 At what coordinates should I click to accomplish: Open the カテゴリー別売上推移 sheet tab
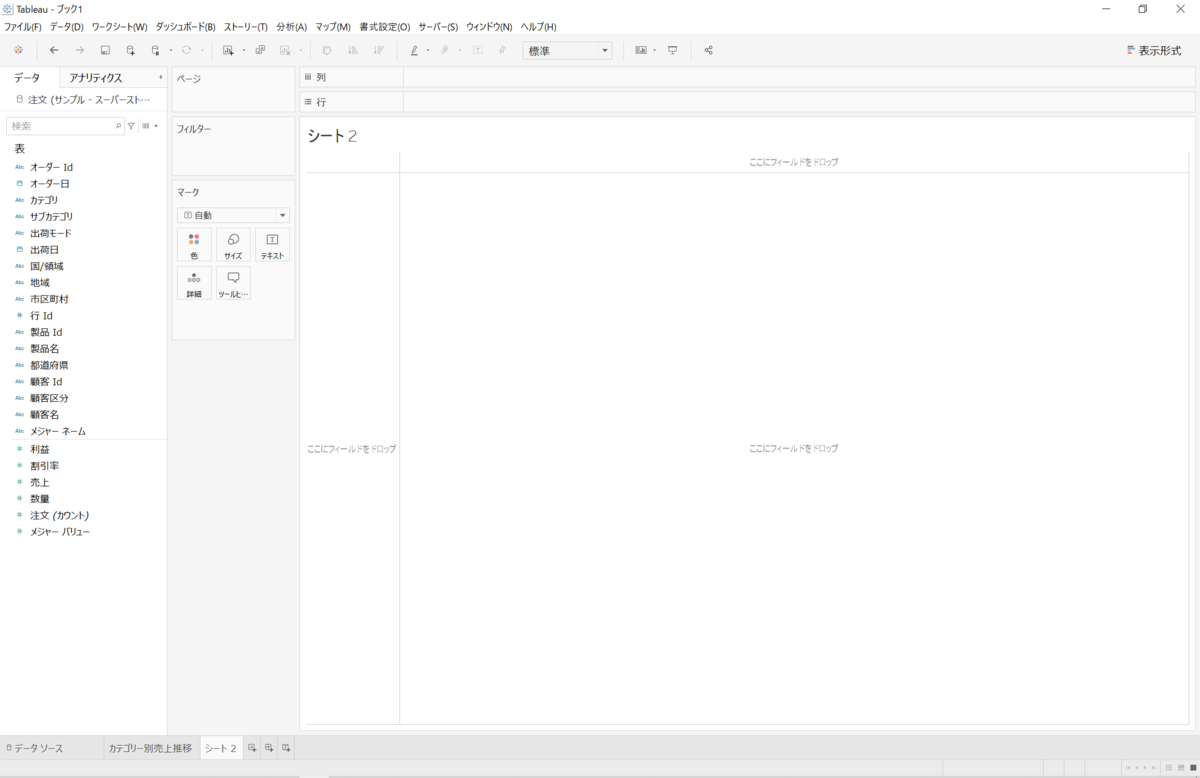[150, 748]
